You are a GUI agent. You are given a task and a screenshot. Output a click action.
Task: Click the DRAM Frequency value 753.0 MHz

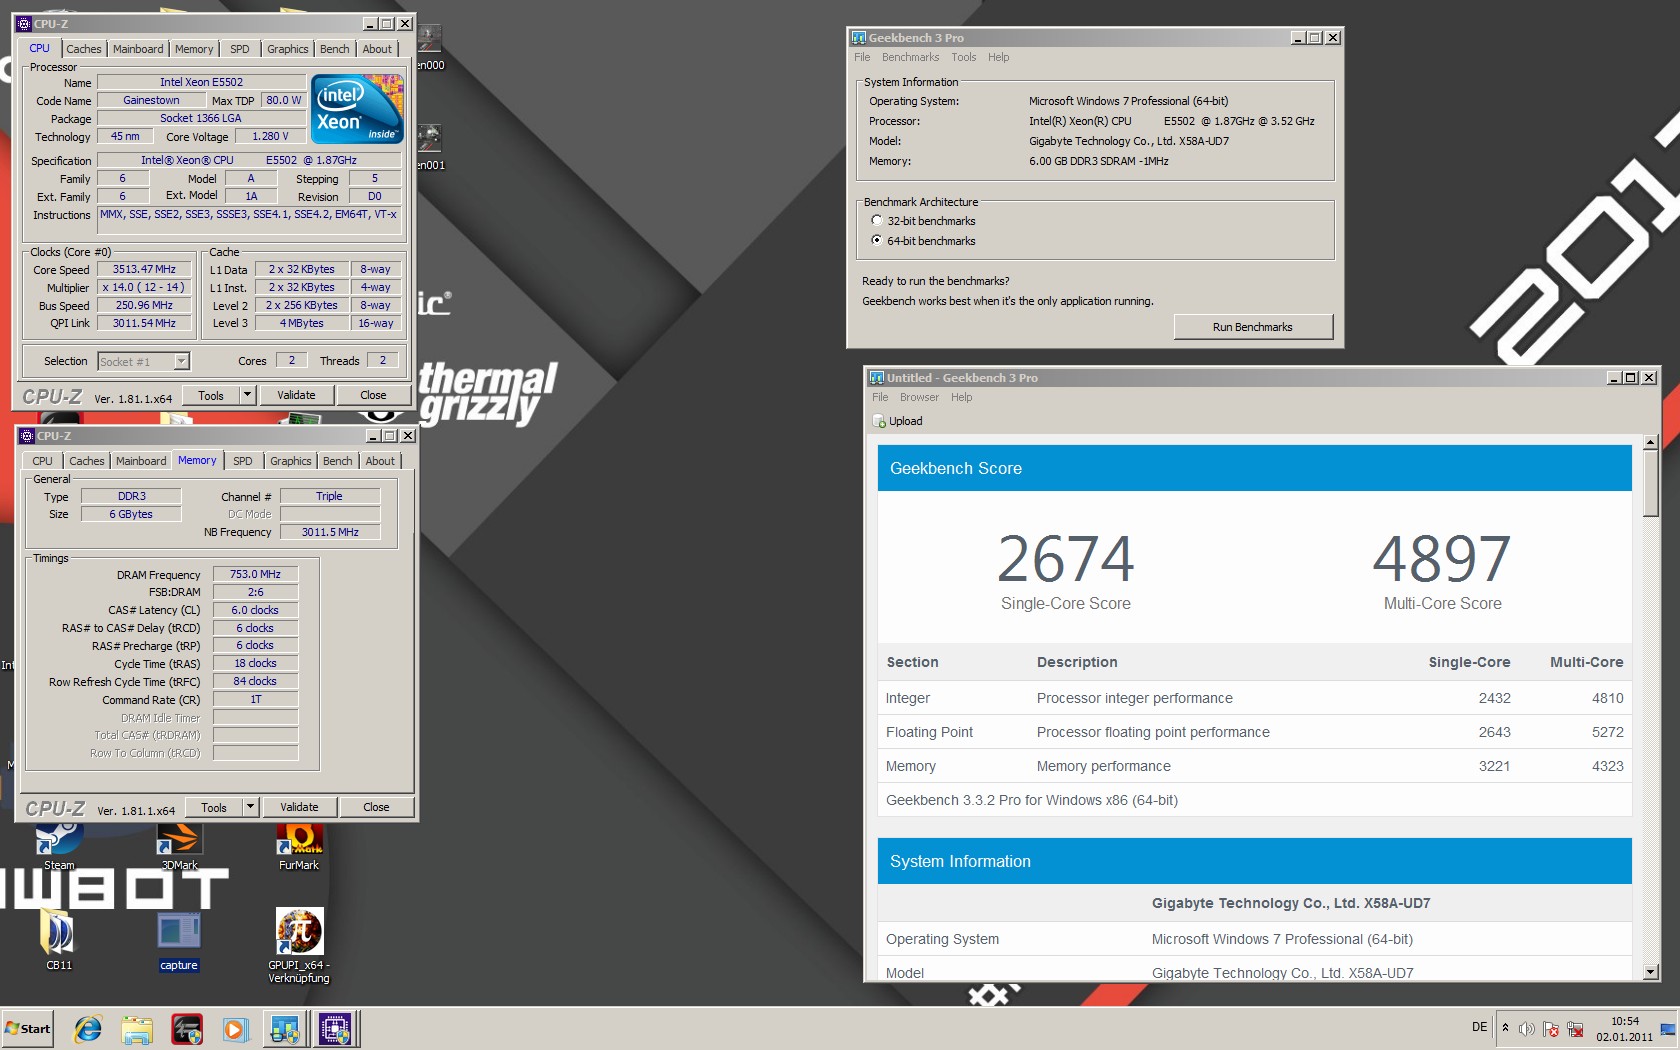click(255, 574)
